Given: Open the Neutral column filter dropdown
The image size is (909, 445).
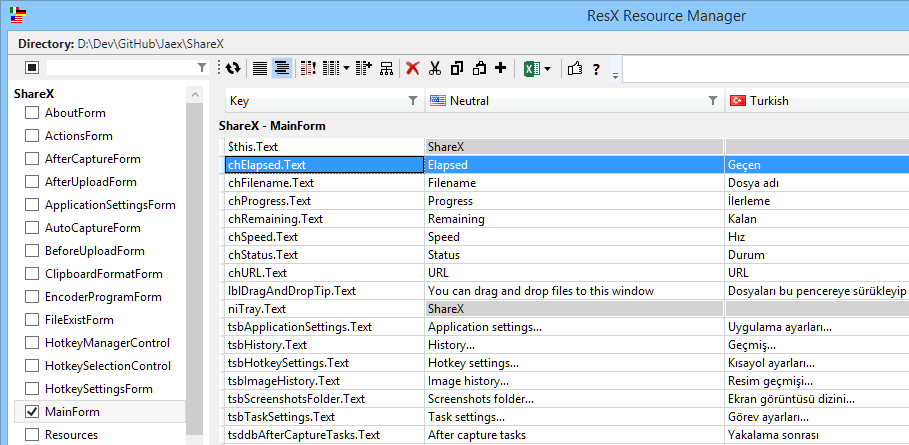Looking at the screenshot, I should pyautogui.click(x=713, y=101).
